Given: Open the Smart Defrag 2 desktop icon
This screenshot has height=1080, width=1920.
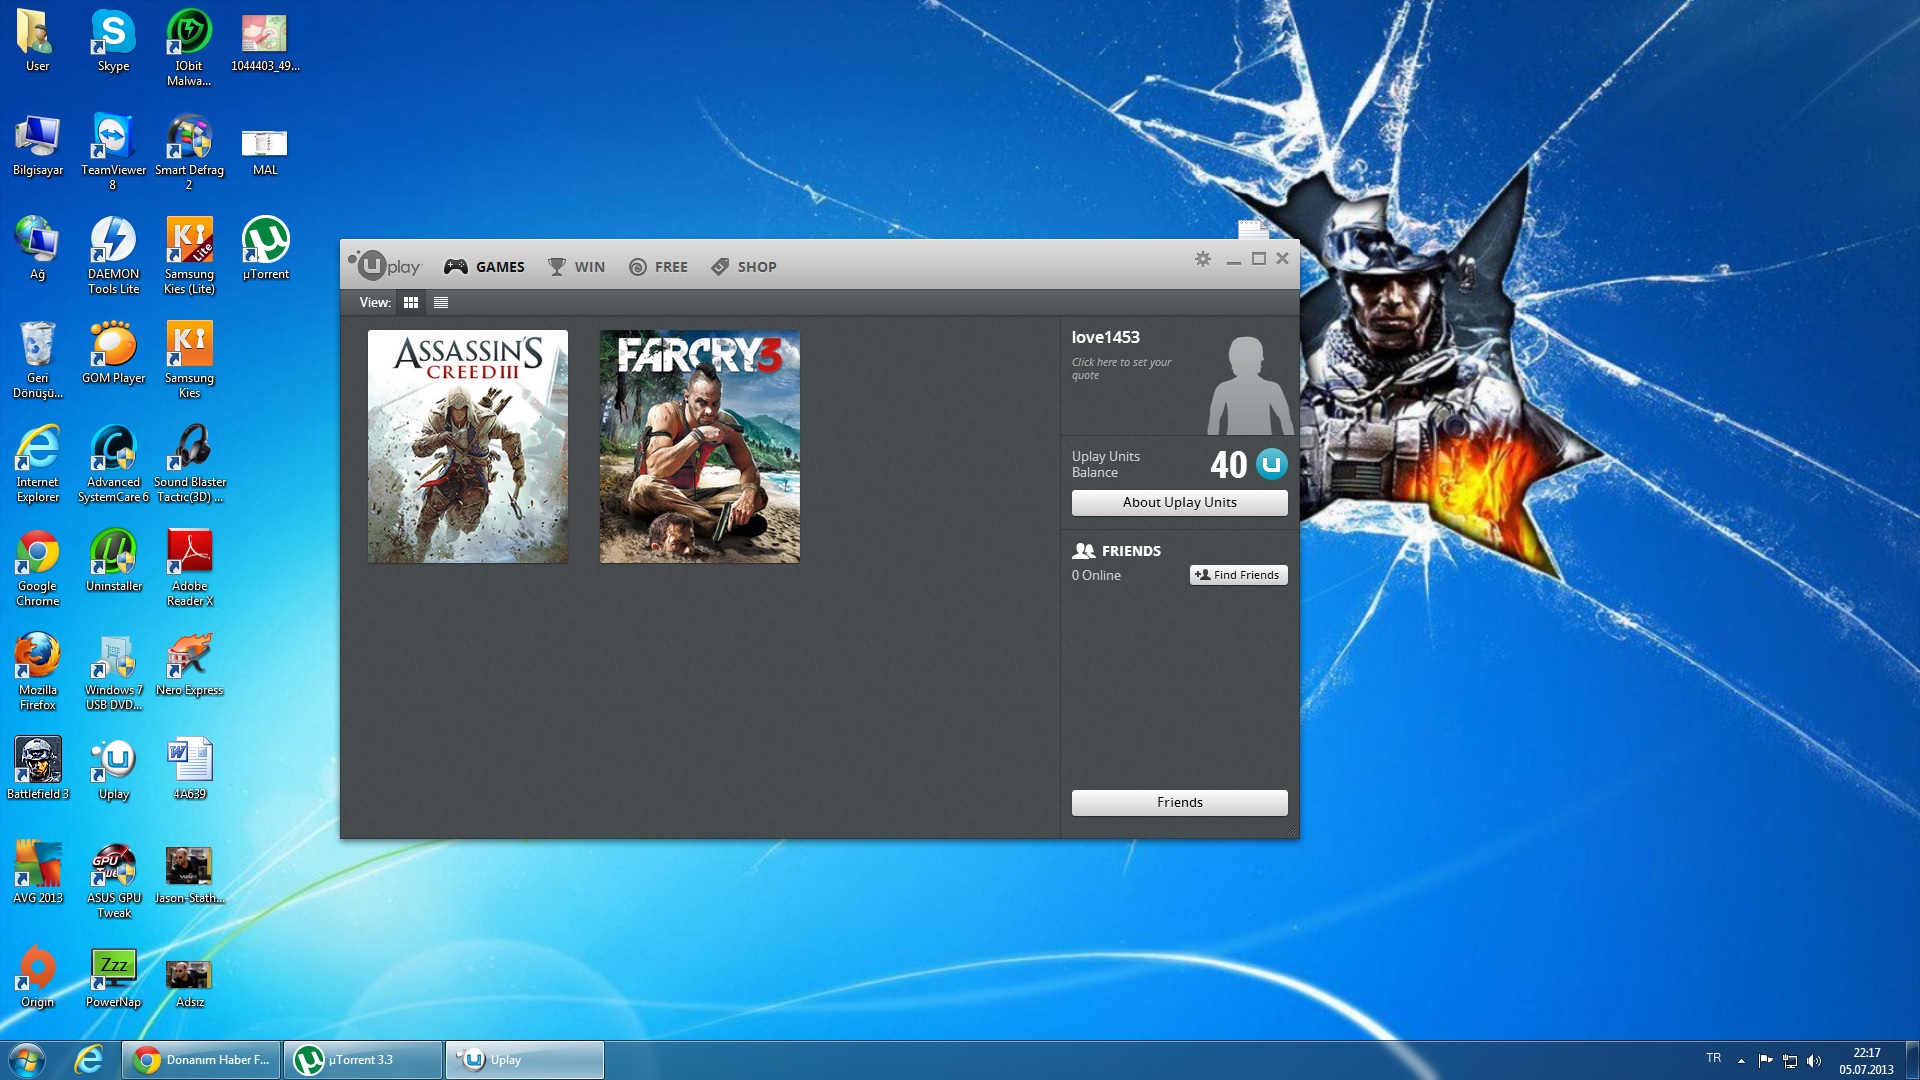Looking at the screenshot, I should coord(189,151).
